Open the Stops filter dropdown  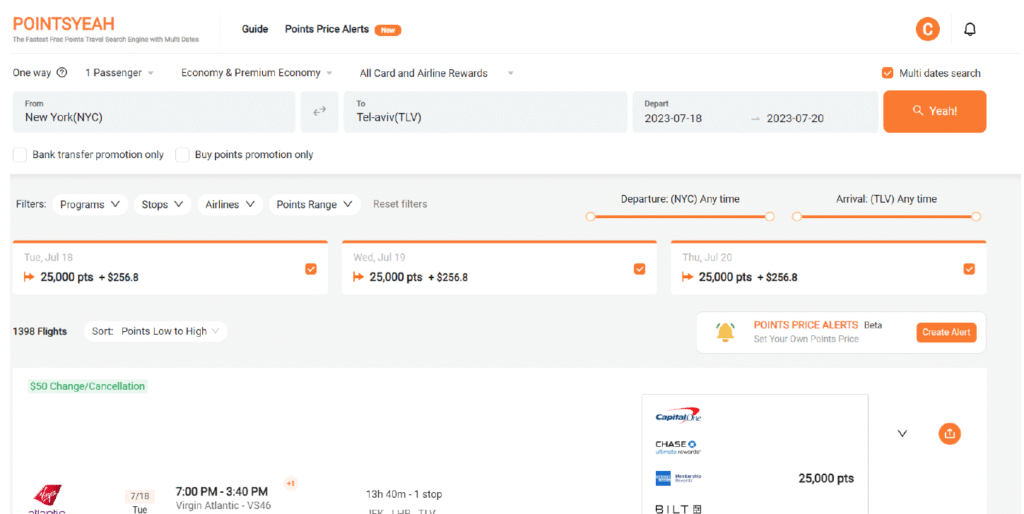click(x=162, y=204)
